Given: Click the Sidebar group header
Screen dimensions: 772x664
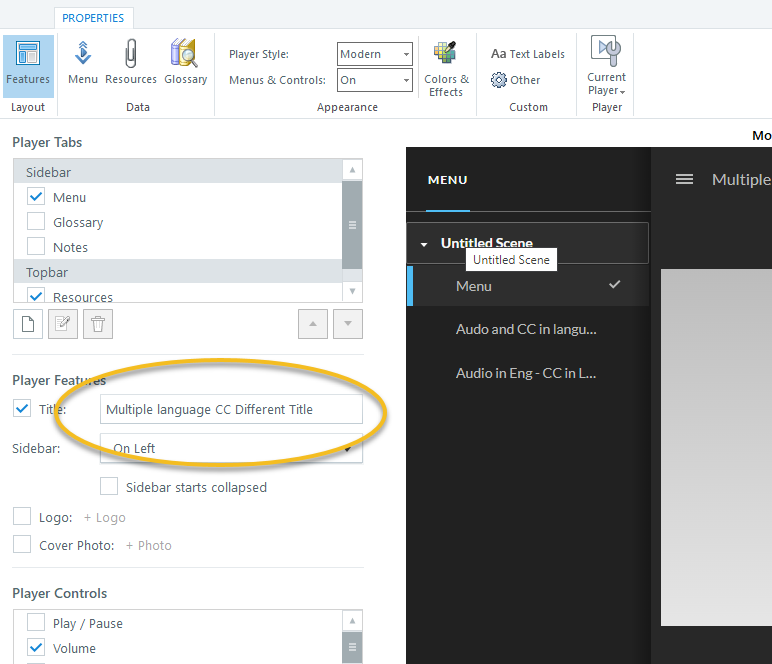Looking at the screenshot, I should coord(178,172).
